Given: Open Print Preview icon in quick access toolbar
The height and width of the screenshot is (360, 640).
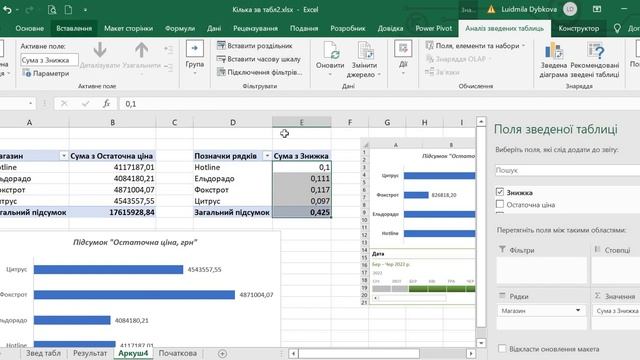Looking at the screenshot, I should coord(52,9).
